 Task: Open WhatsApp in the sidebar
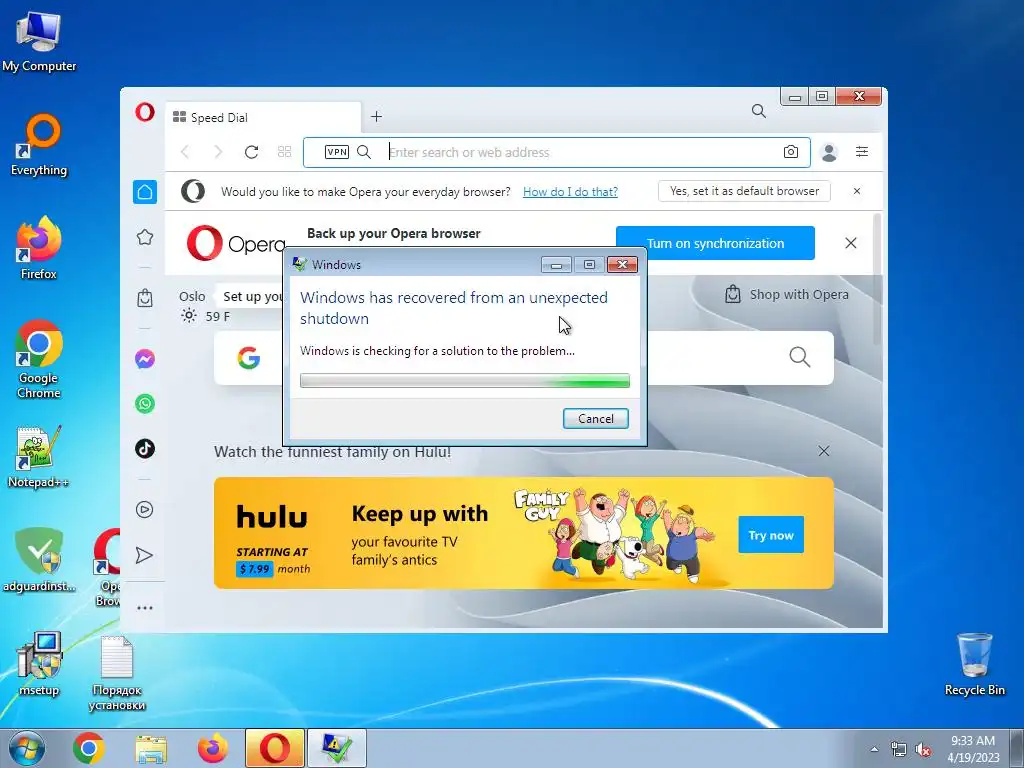pyautogui.click(x=145, y=404)
